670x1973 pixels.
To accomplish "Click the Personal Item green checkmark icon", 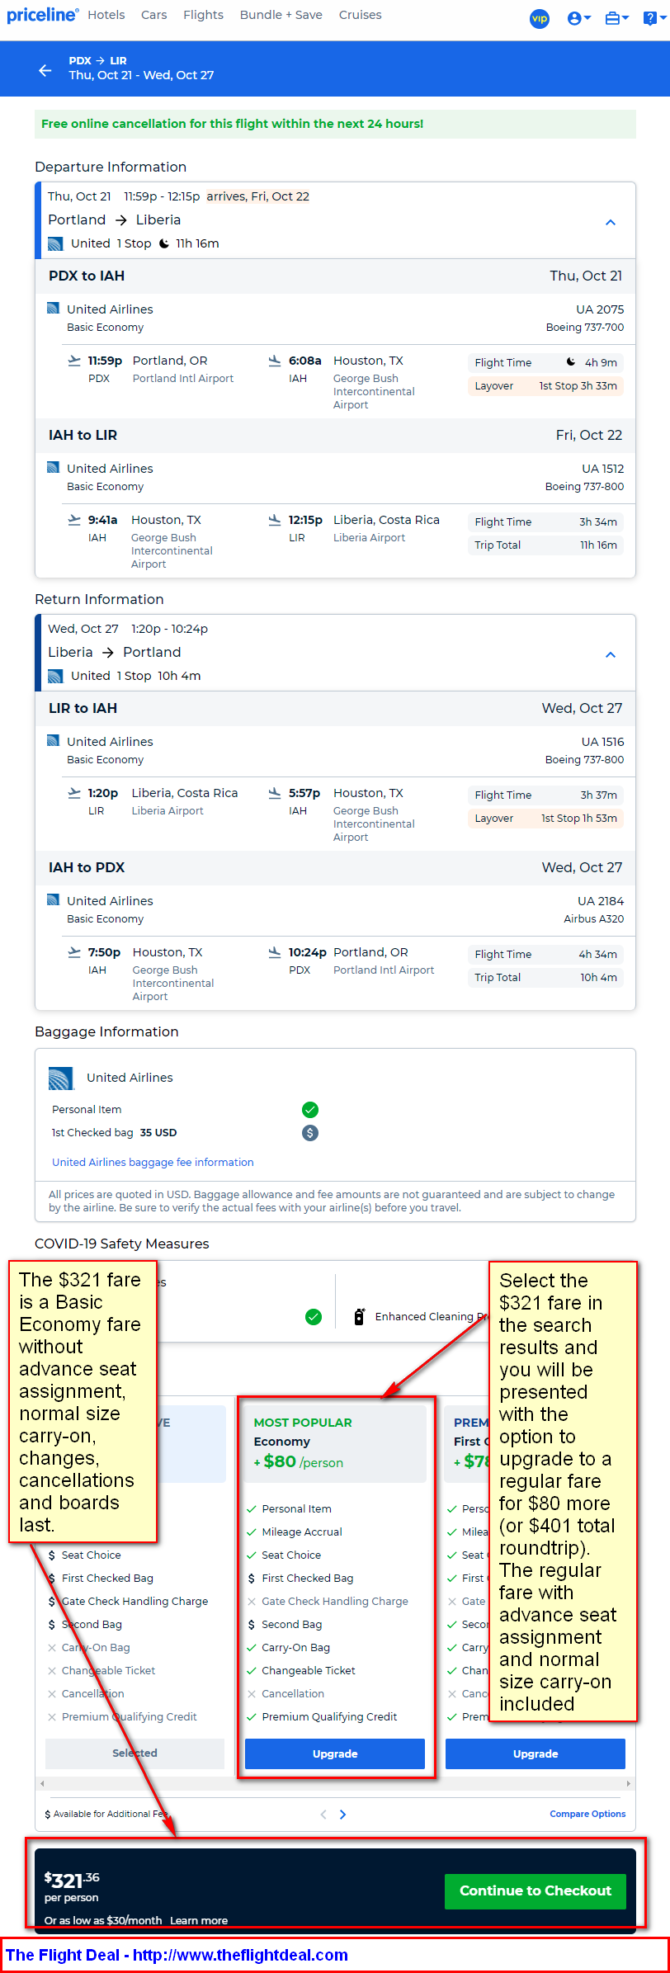I will (x=310, y=1109).
